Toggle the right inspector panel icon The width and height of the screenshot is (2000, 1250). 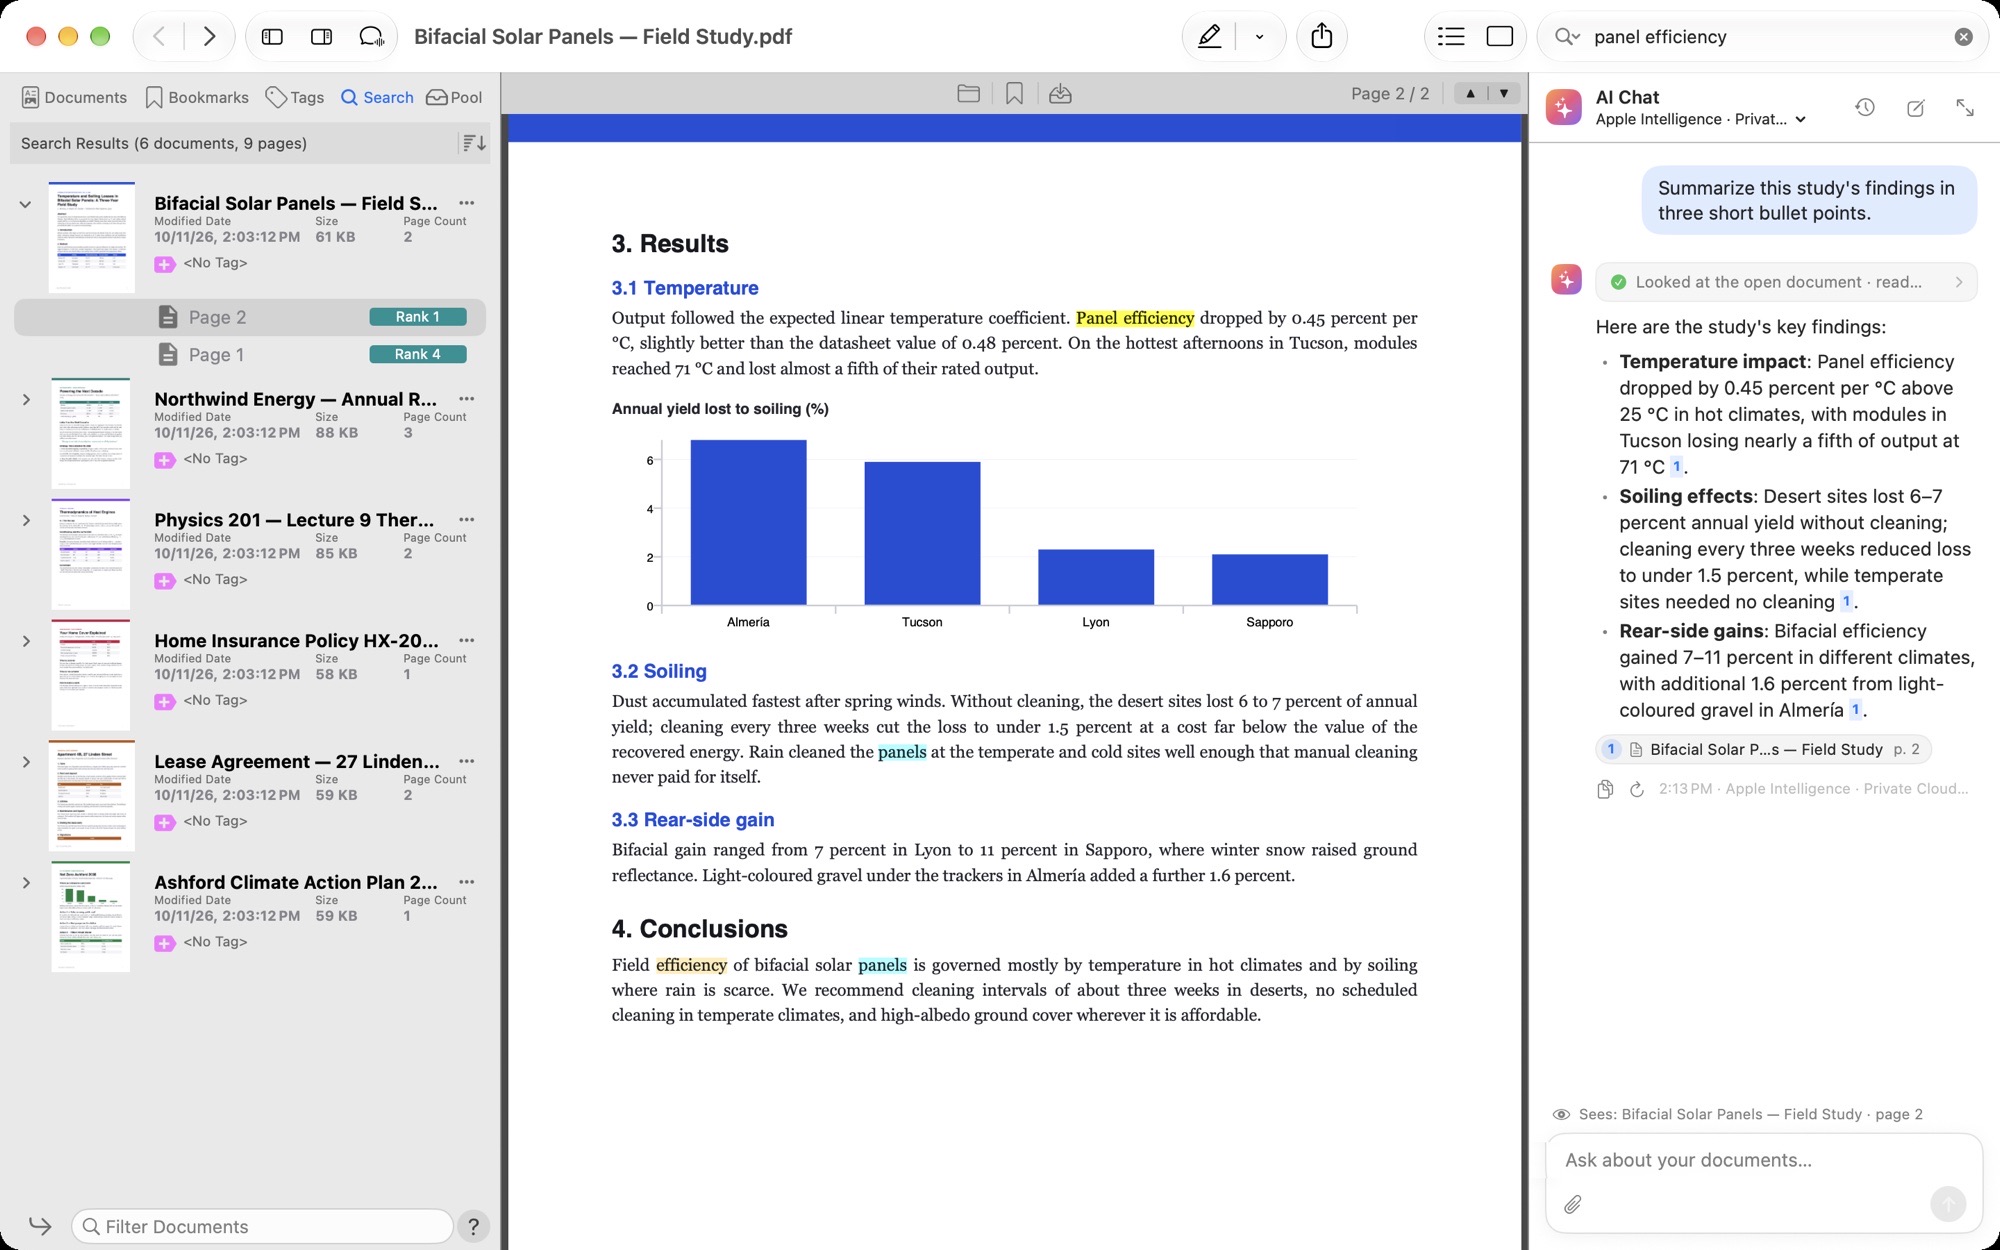(x=322, y=37)
